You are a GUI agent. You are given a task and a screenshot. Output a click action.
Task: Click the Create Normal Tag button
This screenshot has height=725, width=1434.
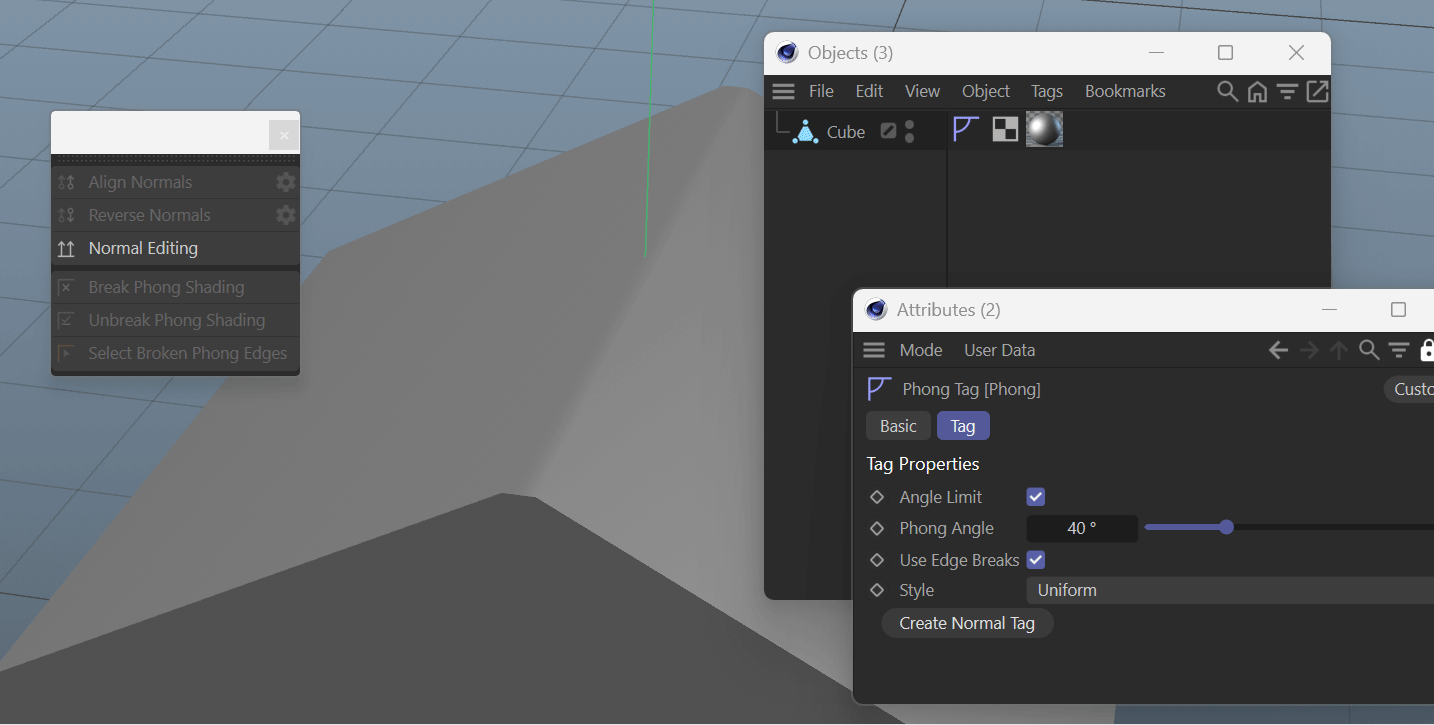point(967,623)
